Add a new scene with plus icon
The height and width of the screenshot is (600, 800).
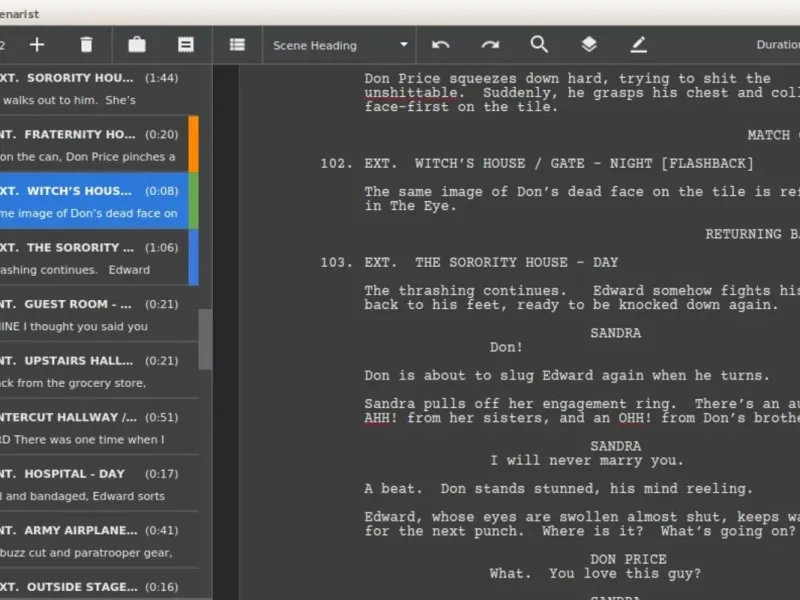coord(37,45)
